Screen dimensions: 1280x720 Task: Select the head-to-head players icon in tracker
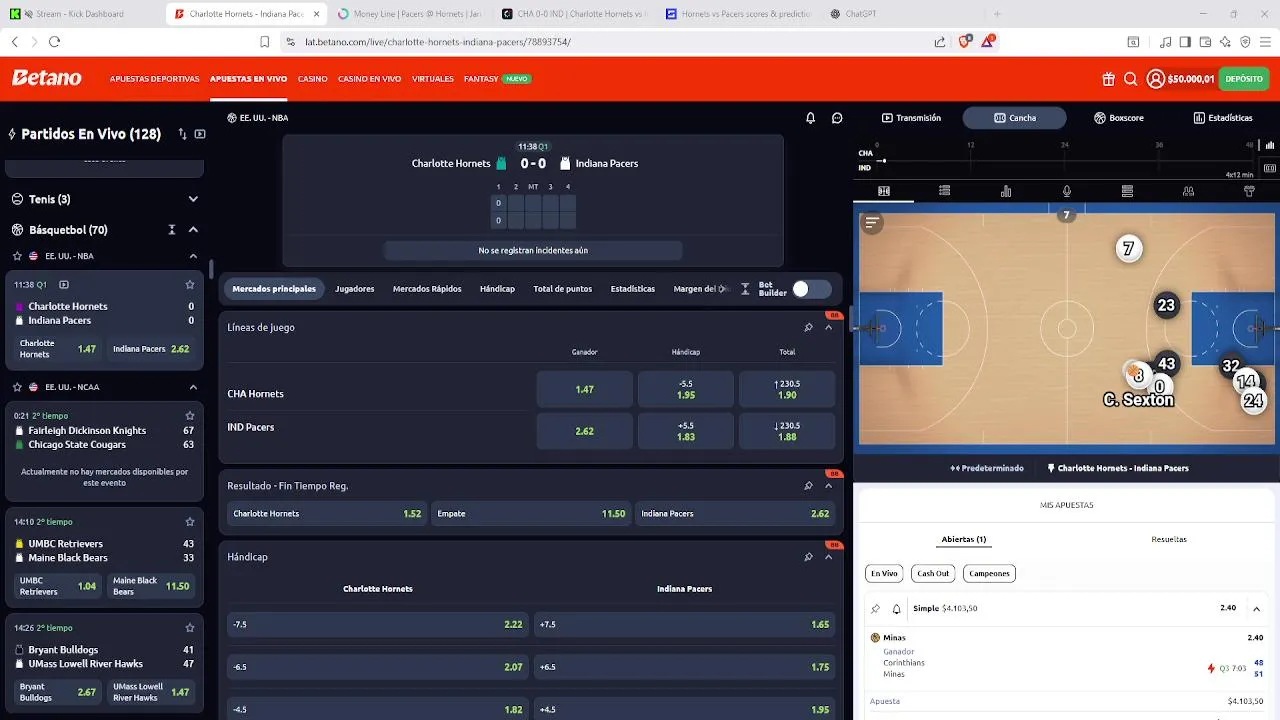point(1188,191)
